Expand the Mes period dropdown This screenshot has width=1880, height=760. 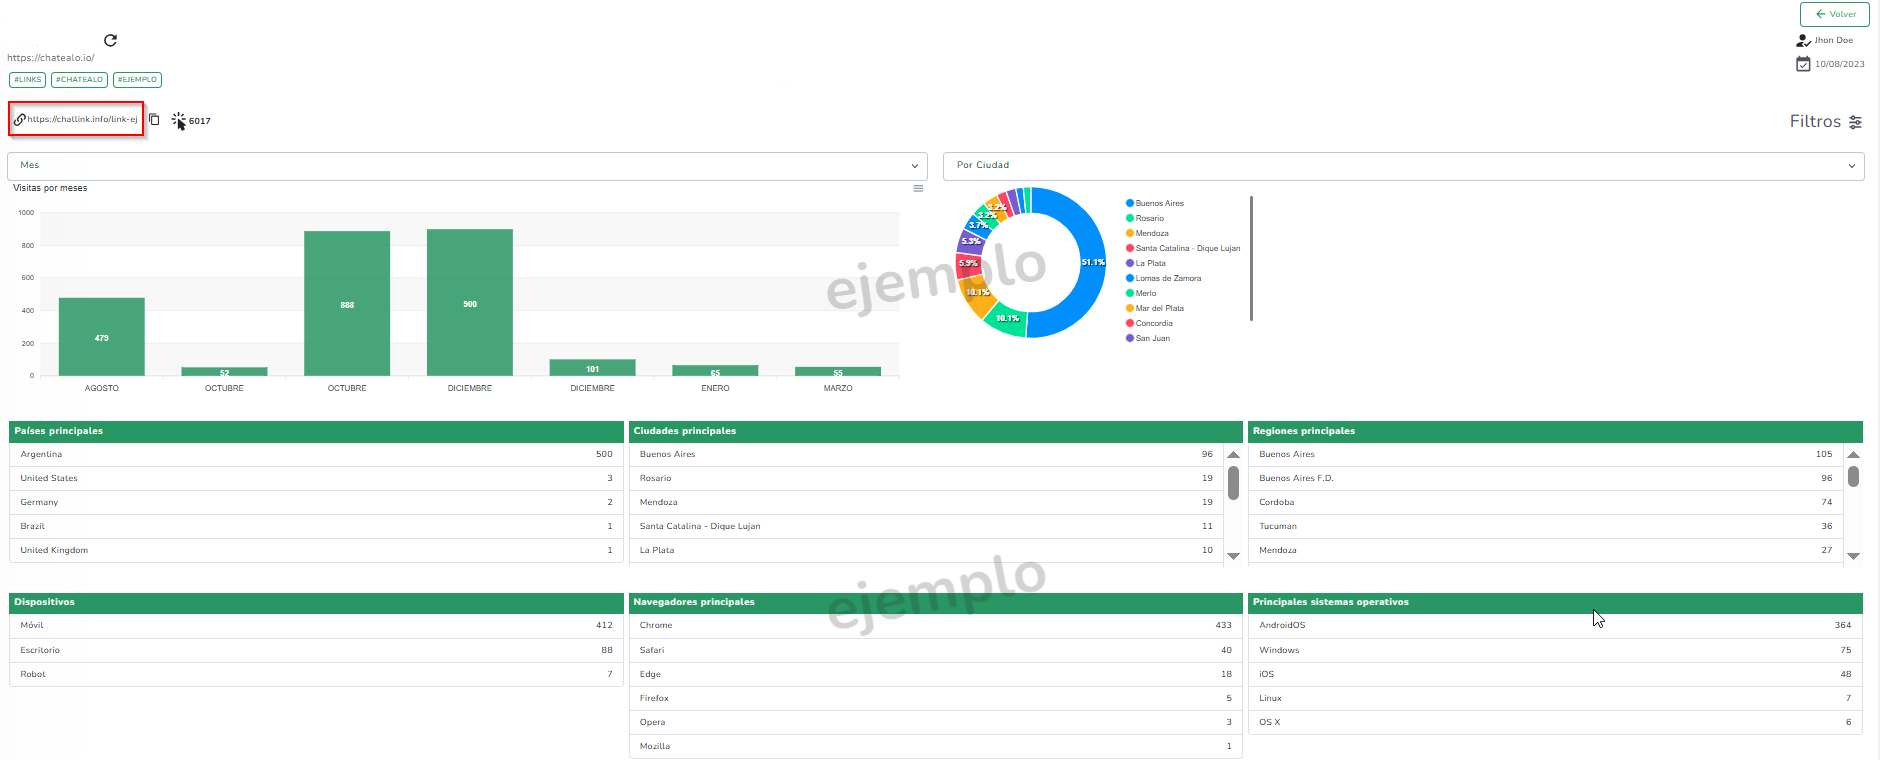pos(467,166)
